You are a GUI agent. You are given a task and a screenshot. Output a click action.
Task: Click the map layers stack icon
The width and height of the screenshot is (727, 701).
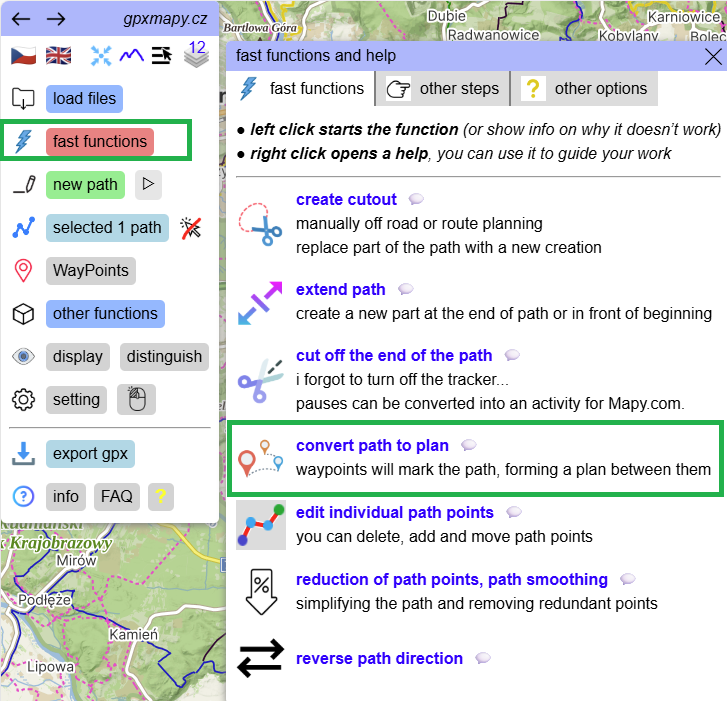click(195, 56)
